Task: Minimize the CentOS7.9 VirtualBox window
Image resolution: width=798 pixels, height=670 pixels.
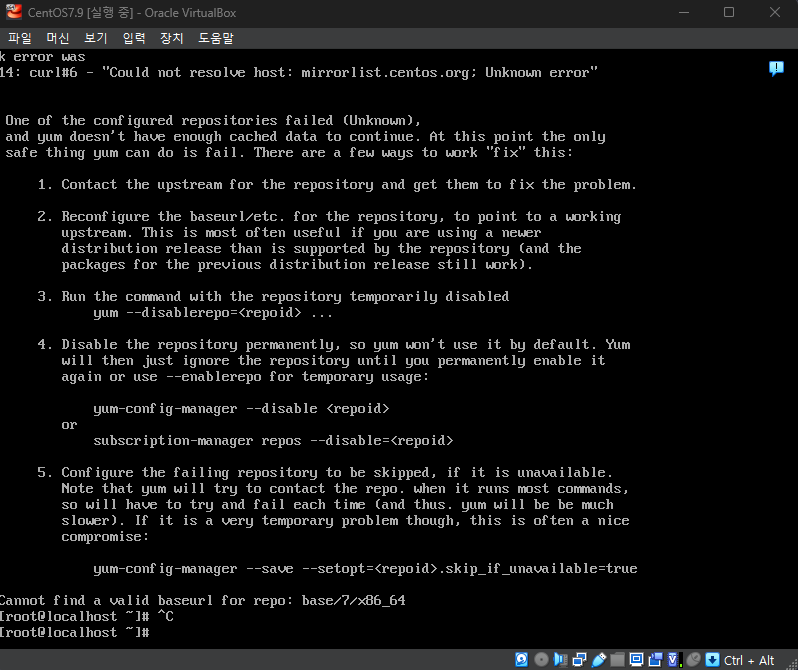Action: [684, 12]
